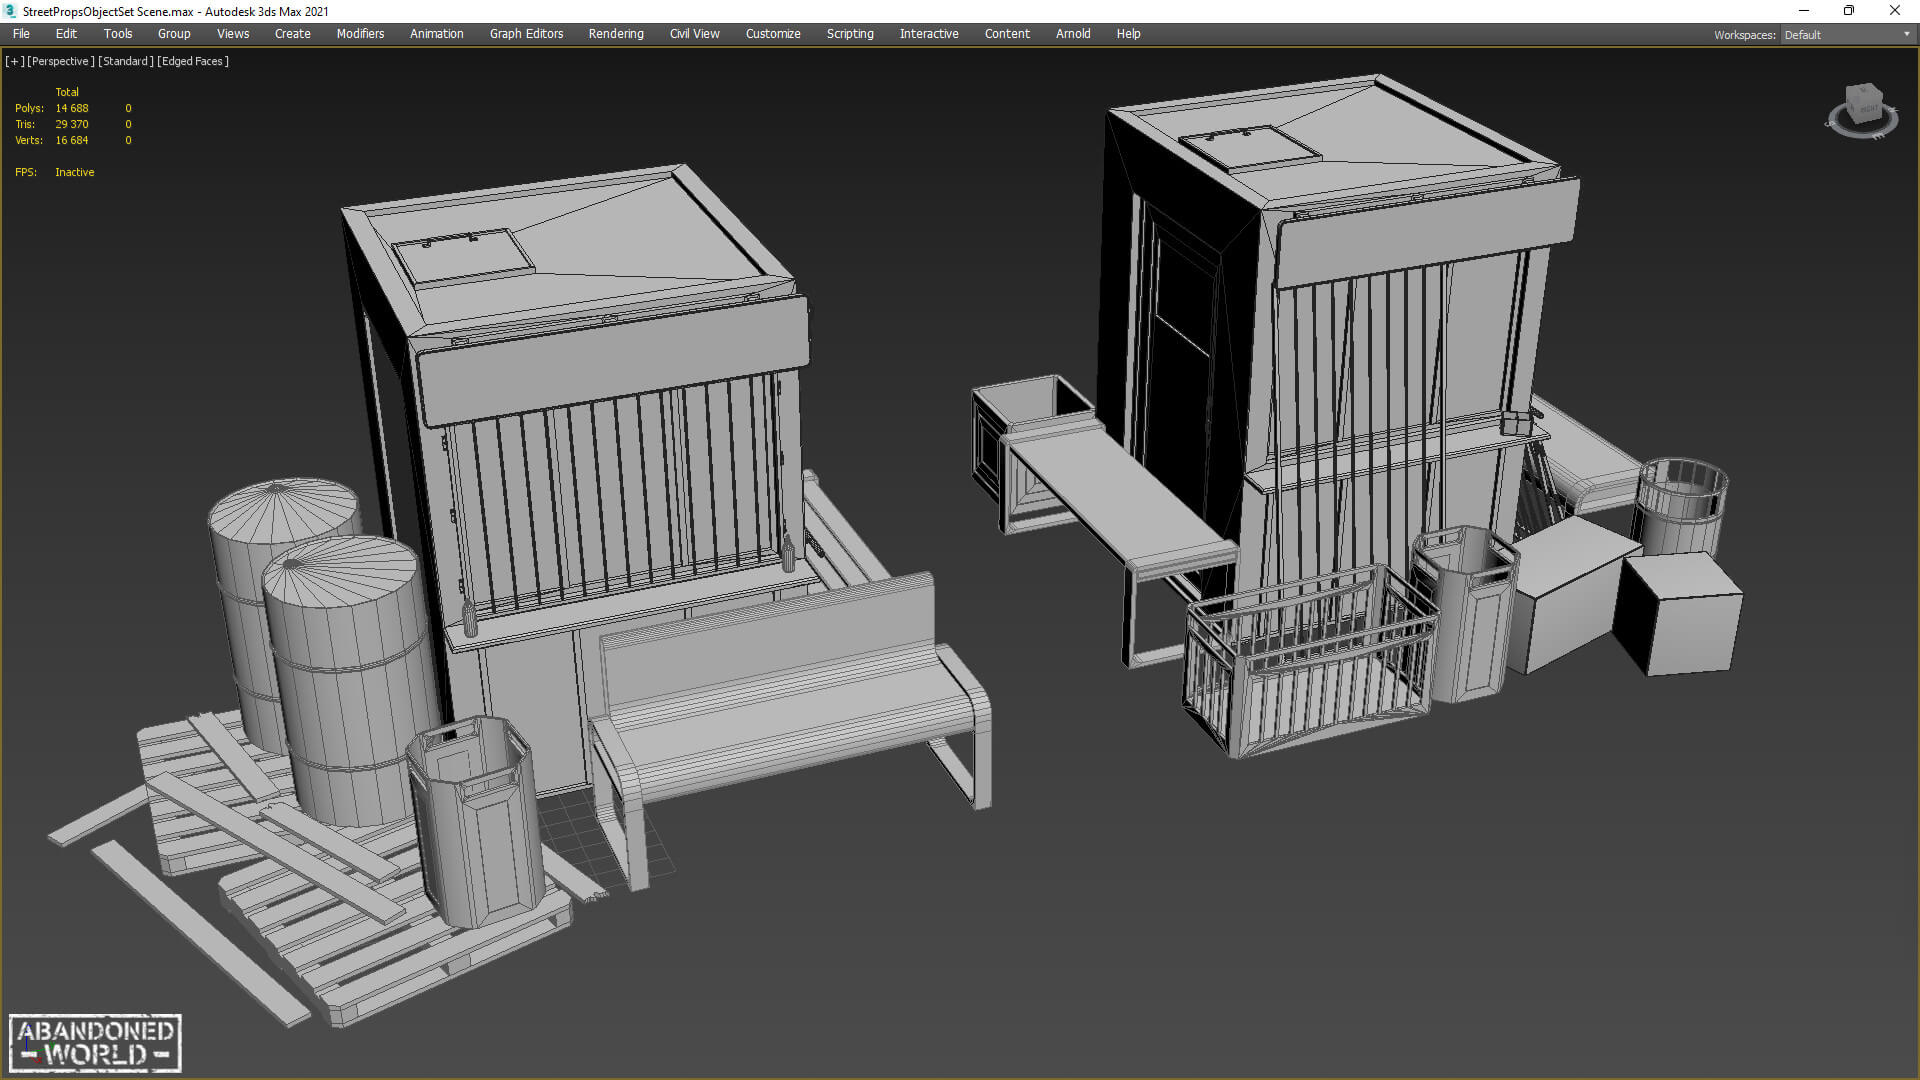Minimize the 3ds Max window
The image size is (1920, 1080).
point(1804,11)
